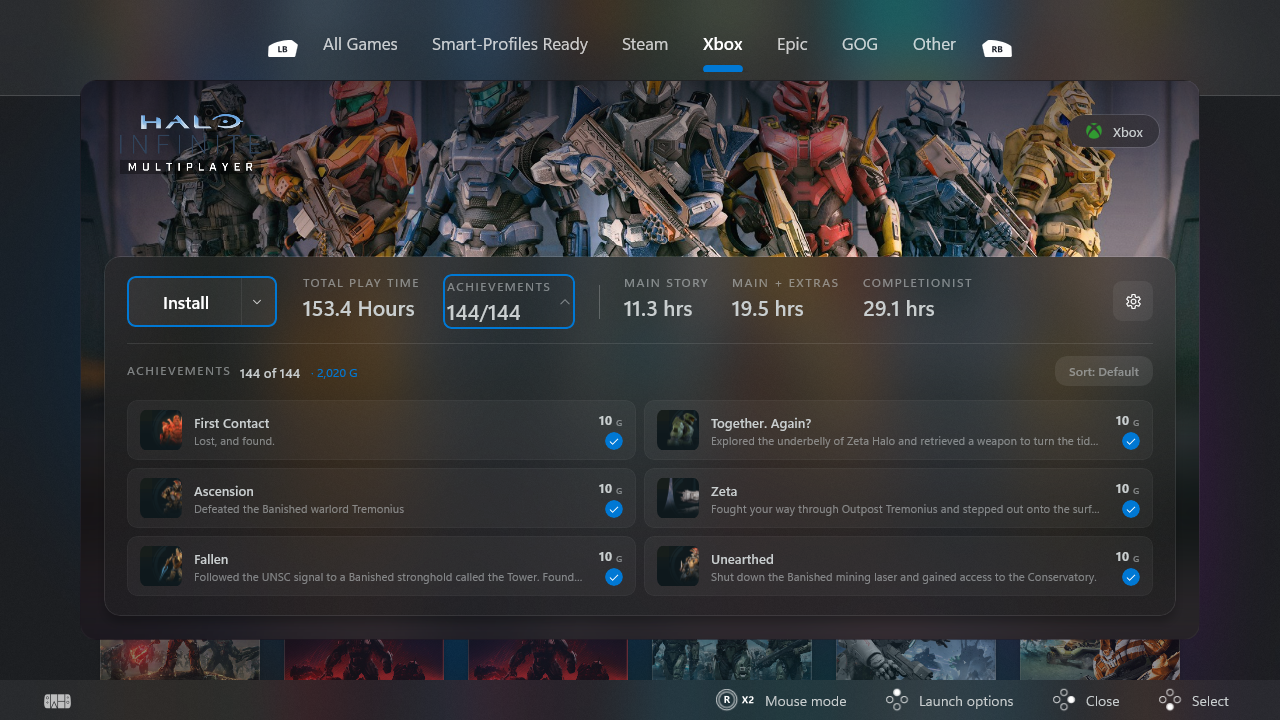The width and height of the screenshot is (1280, 720).
Task: Click the Select controller button icon
Action: [x=1170, y=700]
